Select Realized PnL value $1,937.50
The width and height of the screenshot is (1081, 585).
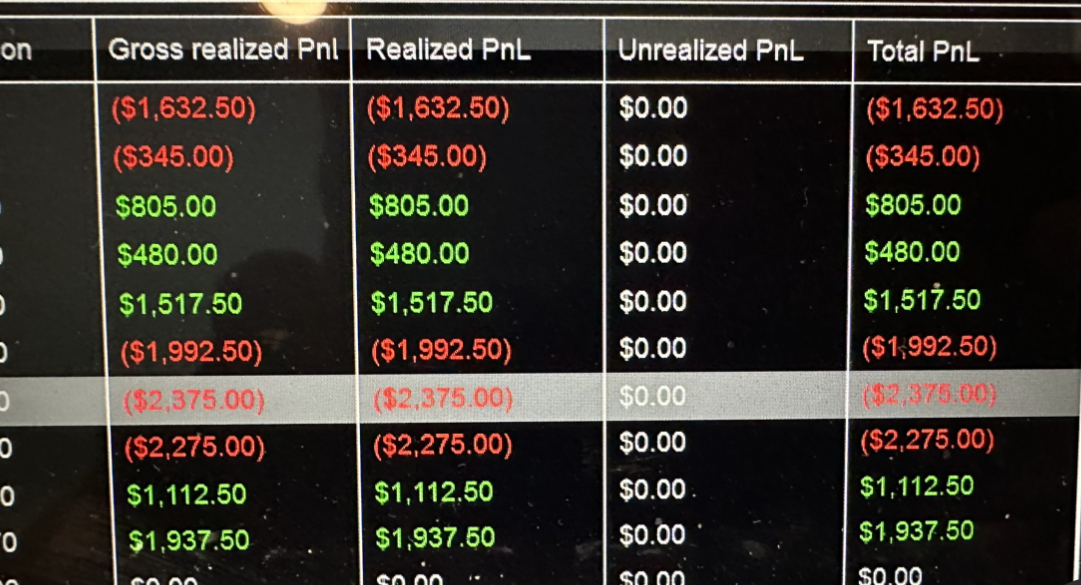[x=435, y=537]
